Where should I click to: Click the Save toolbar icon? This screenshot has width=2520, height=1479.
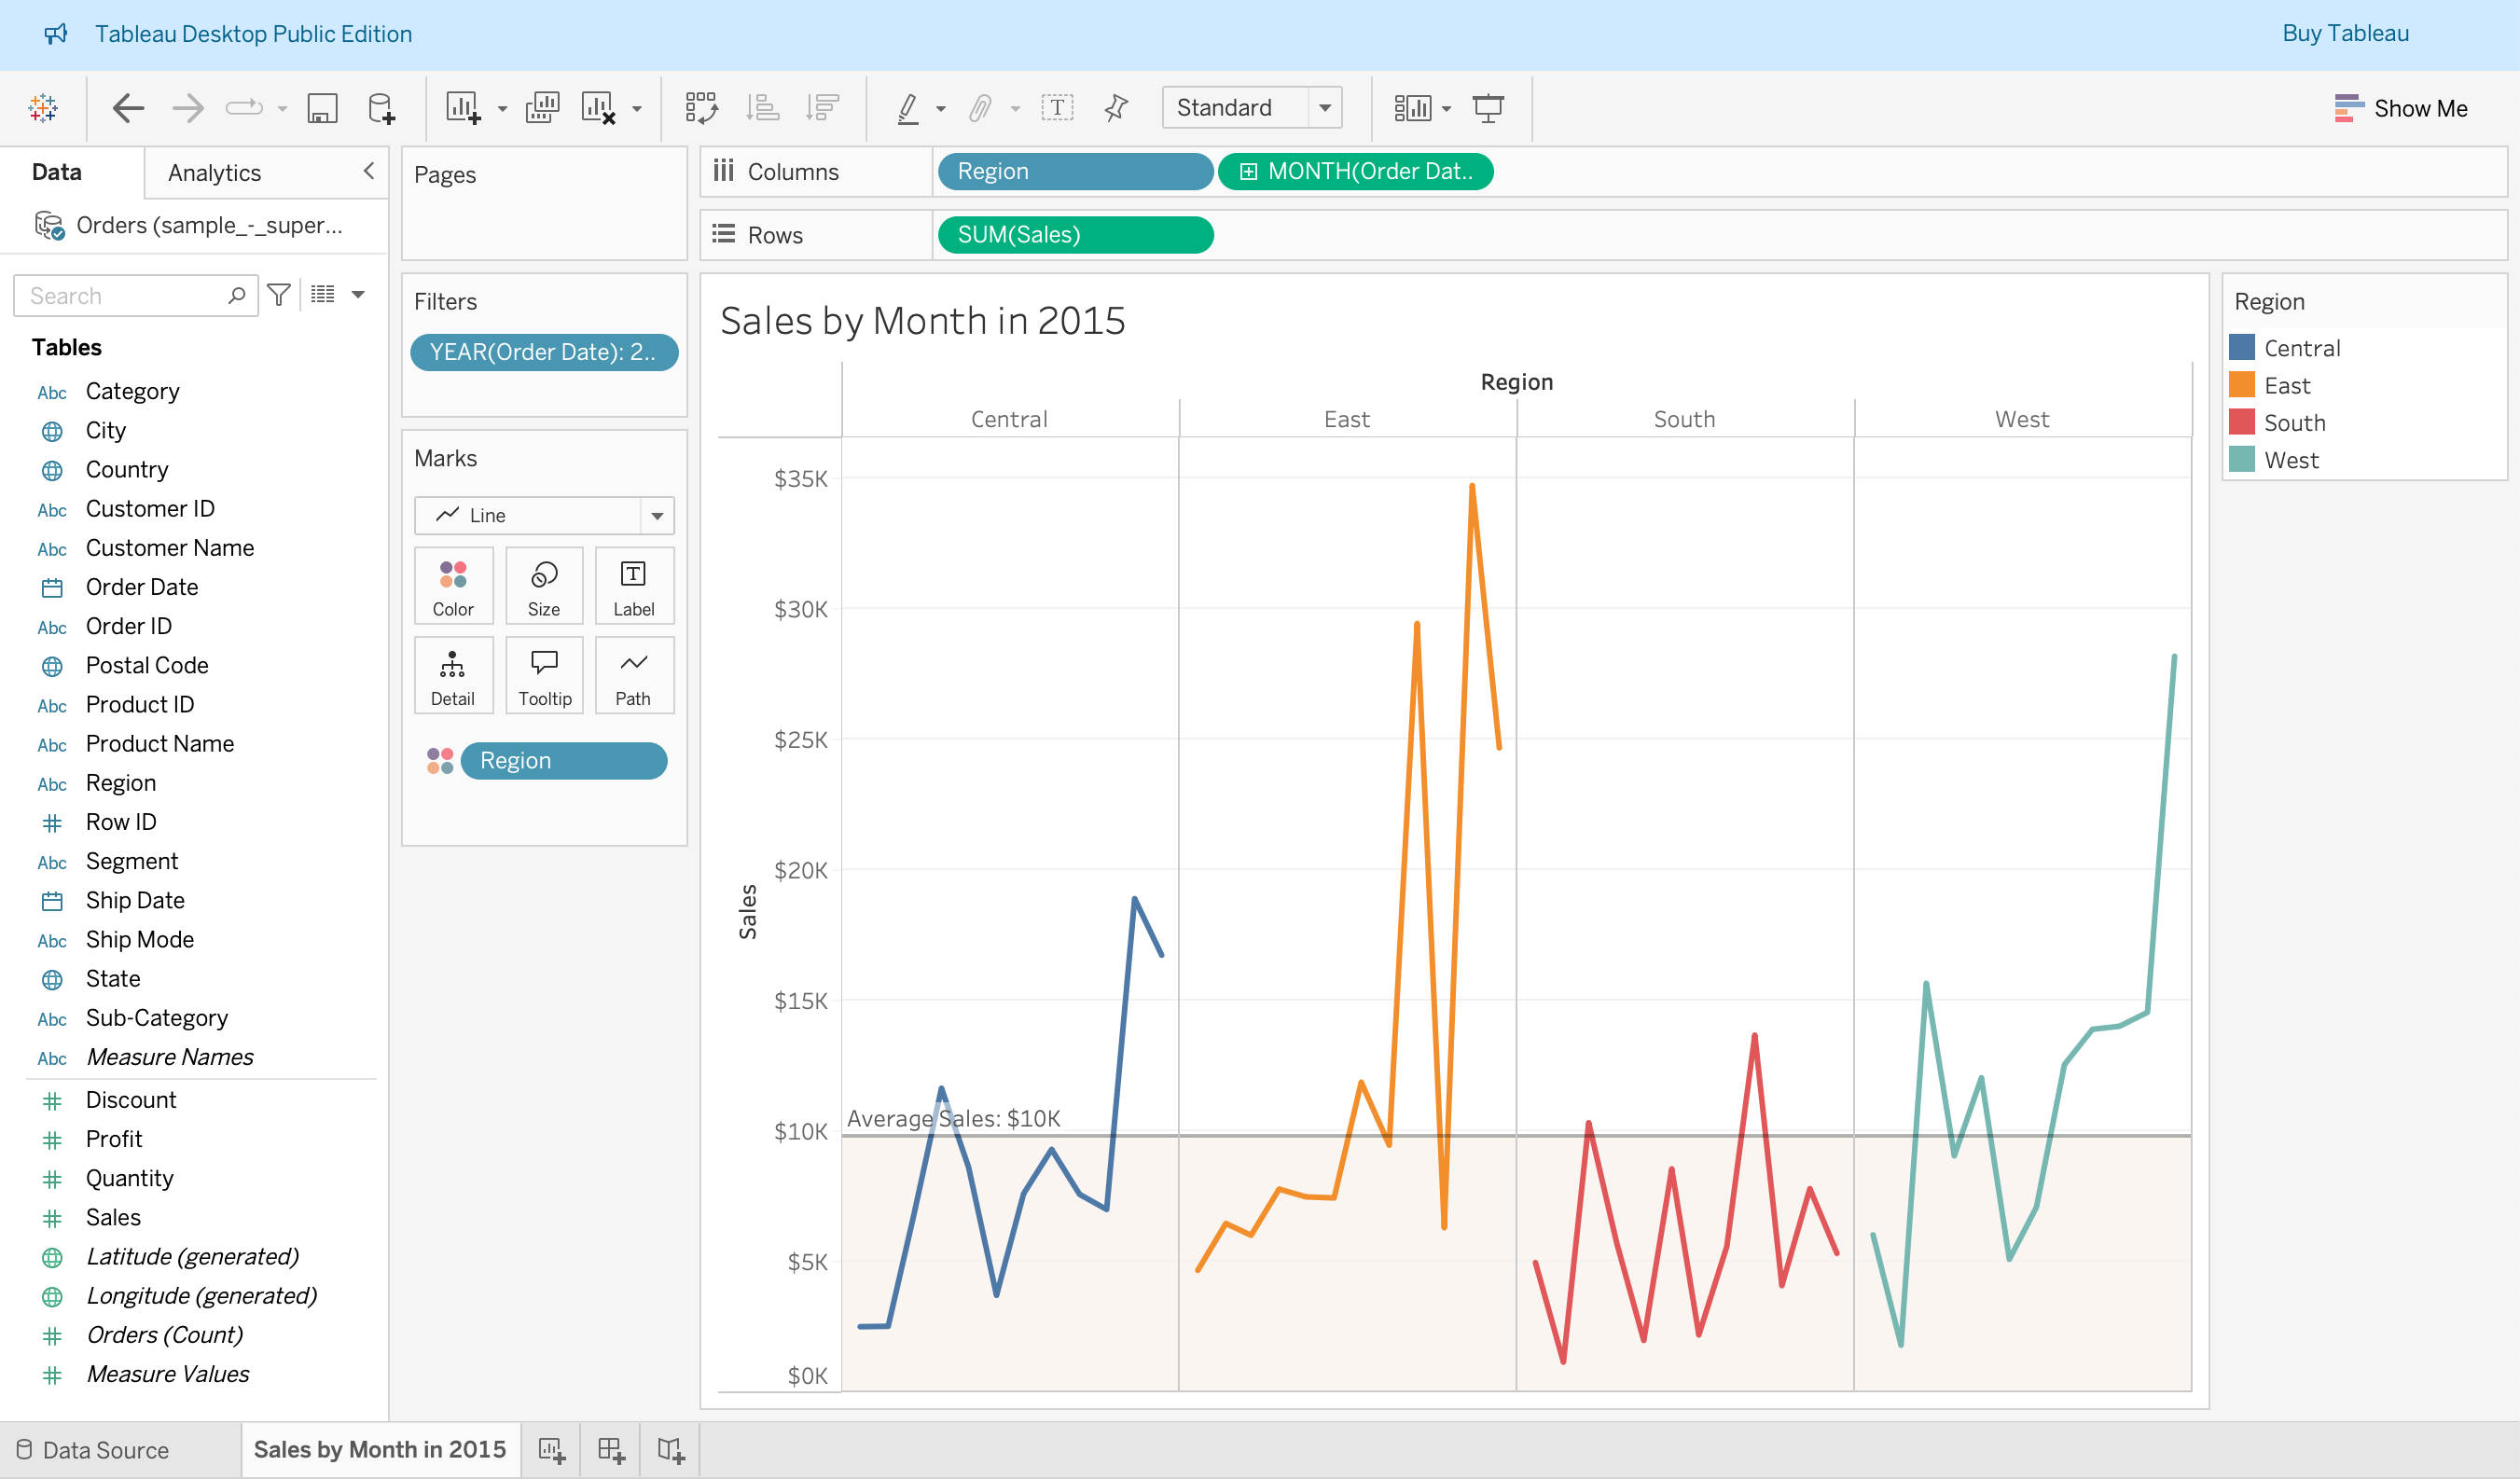(322, 107)
